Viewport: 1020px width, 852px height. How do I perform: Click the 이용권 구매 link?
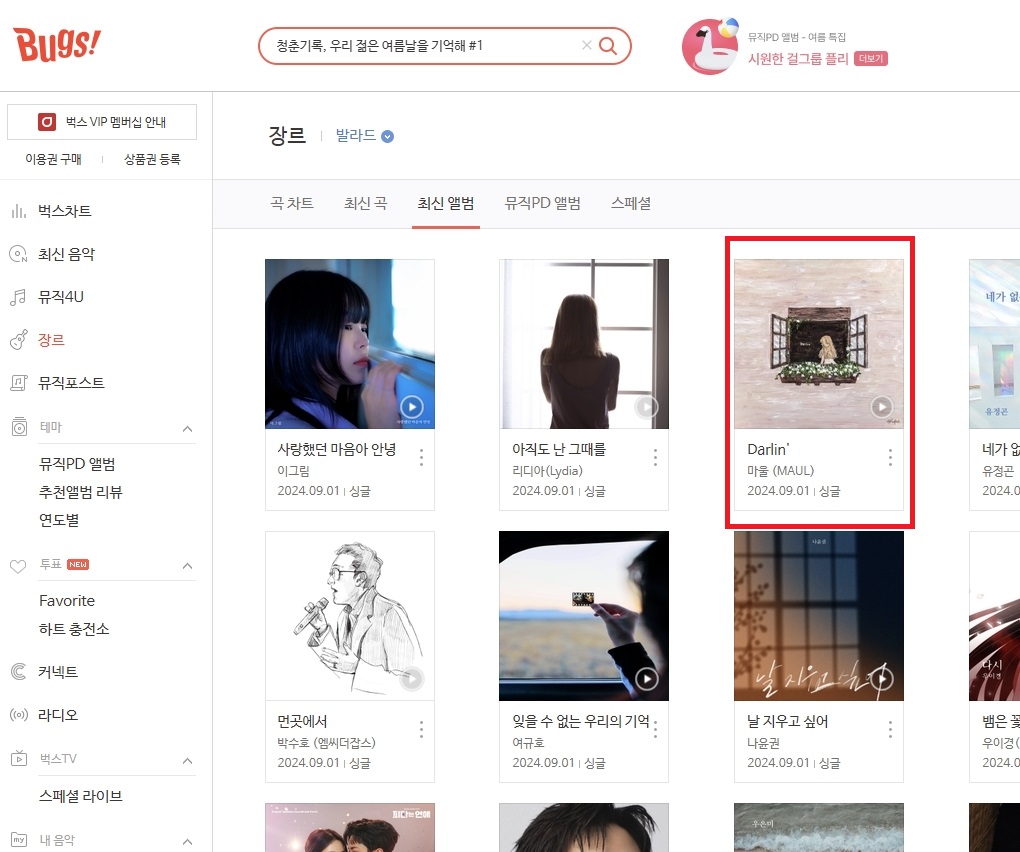(53, 159)
